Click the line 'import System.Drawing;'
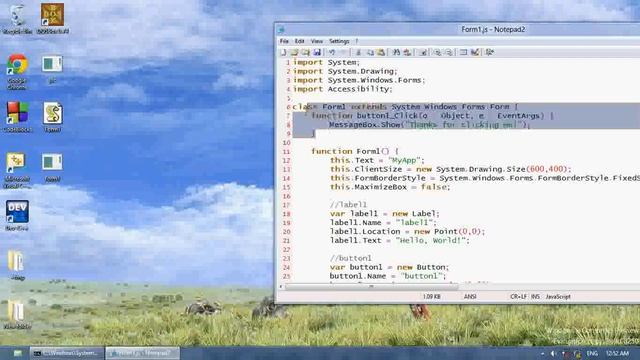The width and height of the screenshot is (640, 360). click(345, 71)
